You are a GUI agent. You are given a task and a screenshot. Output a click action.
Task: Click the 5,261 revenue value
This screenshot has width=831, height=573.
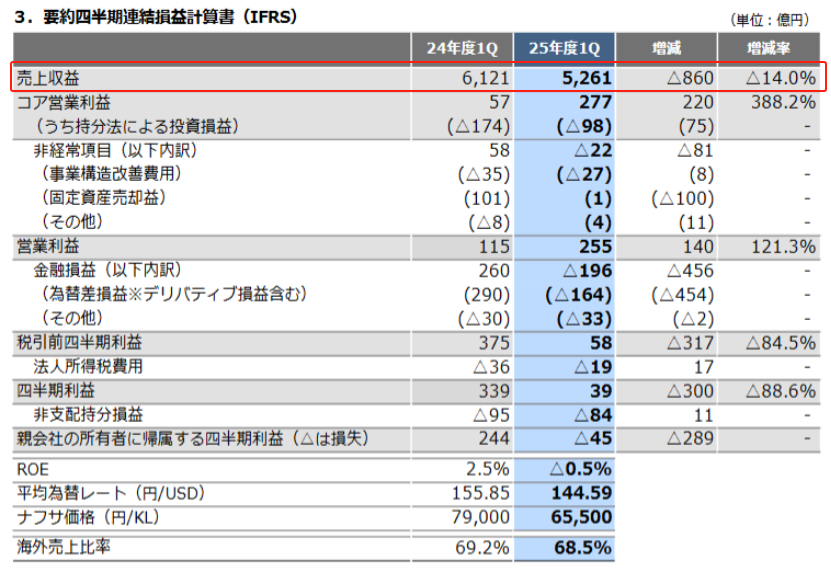coord(587,78)
